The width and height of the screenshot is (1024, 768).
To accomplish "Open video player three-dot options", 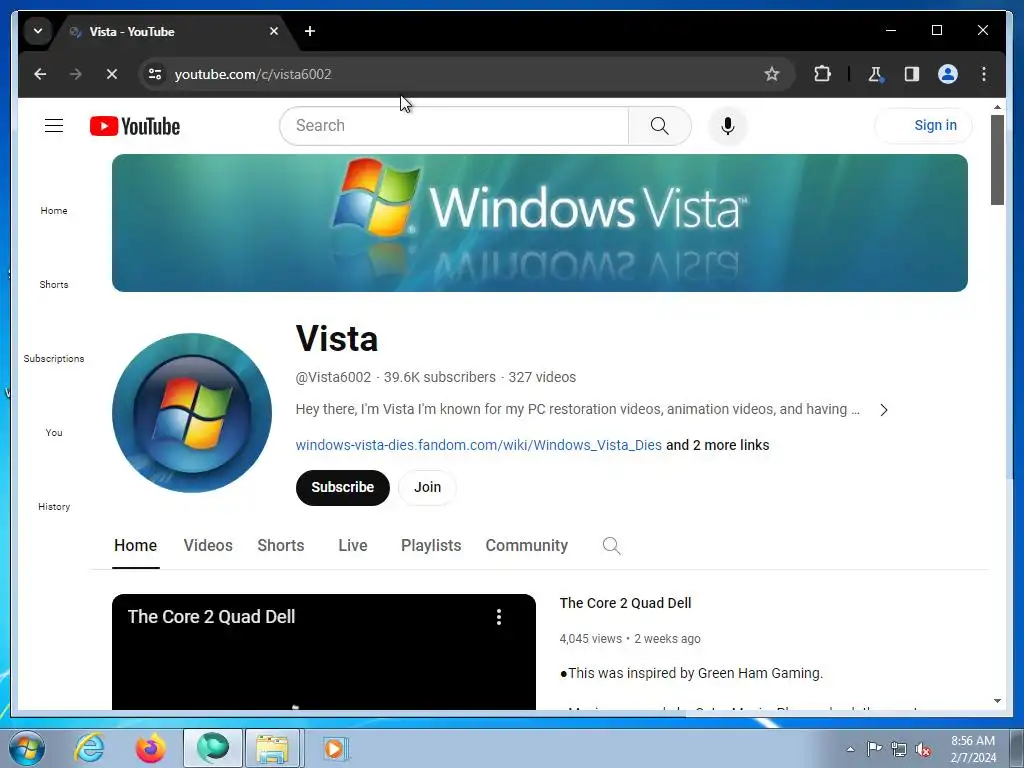I will point(499,617).
